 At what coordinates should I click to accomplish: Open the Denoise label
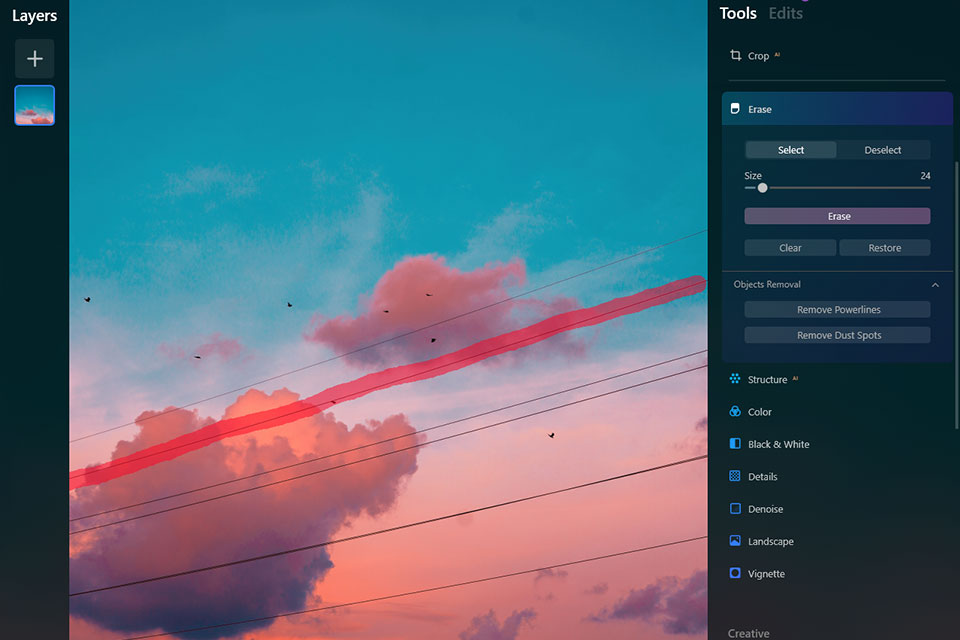point(765,510)
